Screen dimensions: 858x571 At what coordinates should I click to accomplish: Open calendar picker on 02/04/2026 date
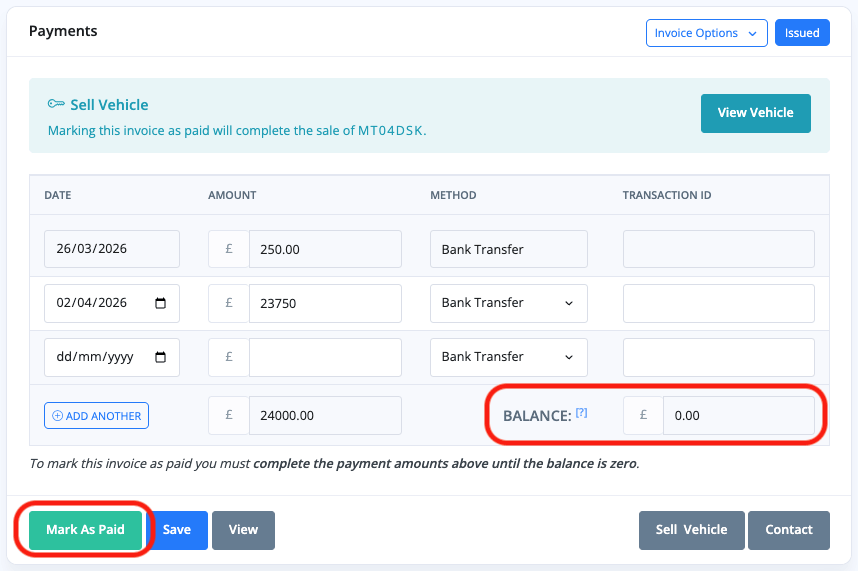point(161,303)
